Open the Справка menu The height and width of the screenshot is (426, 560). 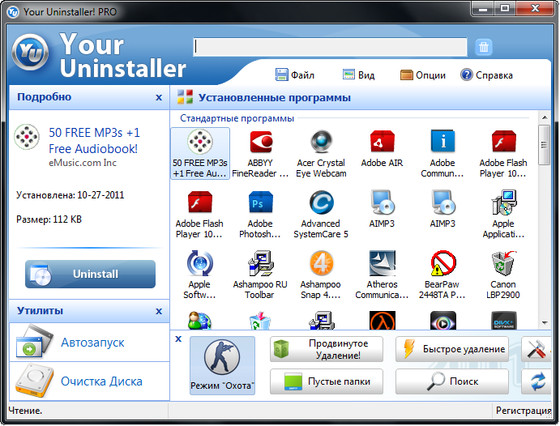point(486,75)
